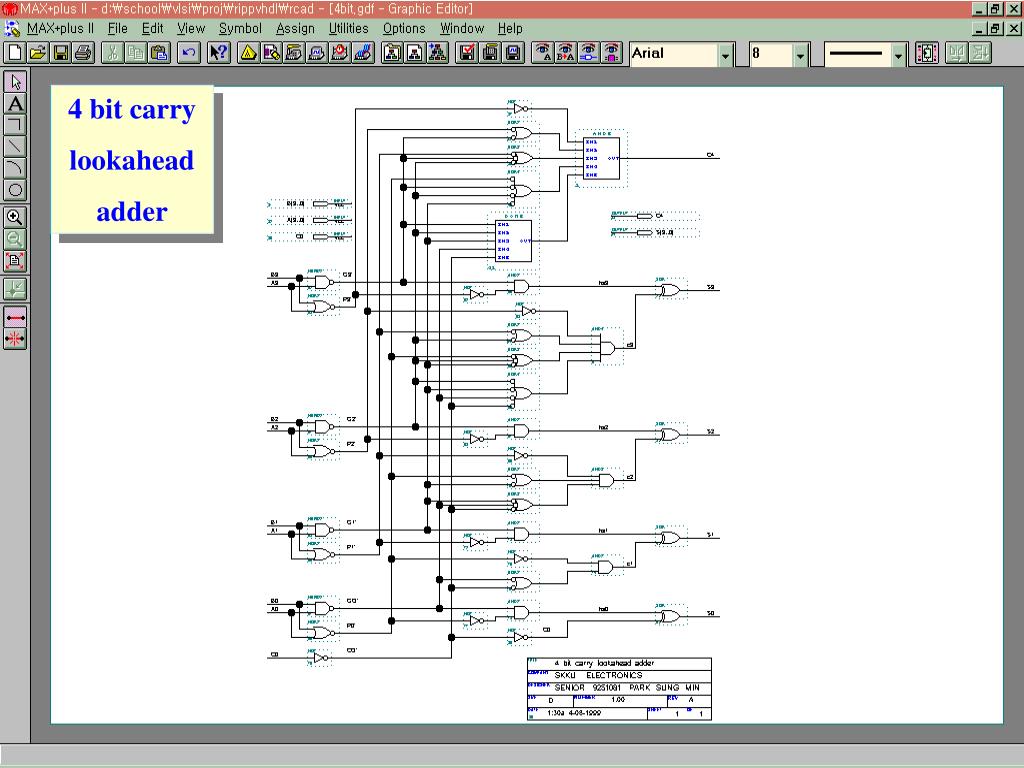Toggle the connection dot tool
The height and width of the screenshot is (768, 1024).
[15, 339]
